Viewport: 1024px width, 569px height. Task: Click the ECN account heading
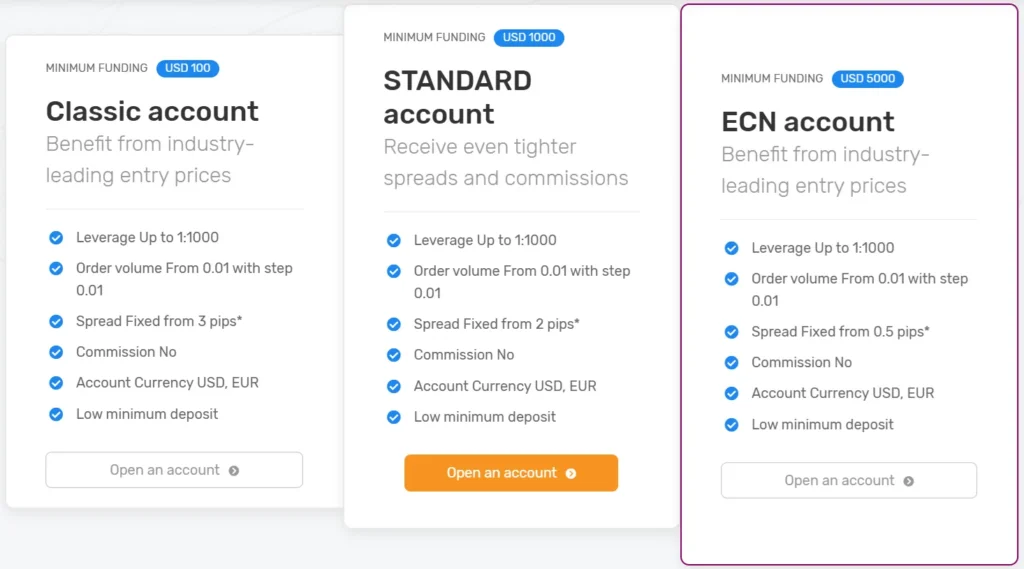808,122
